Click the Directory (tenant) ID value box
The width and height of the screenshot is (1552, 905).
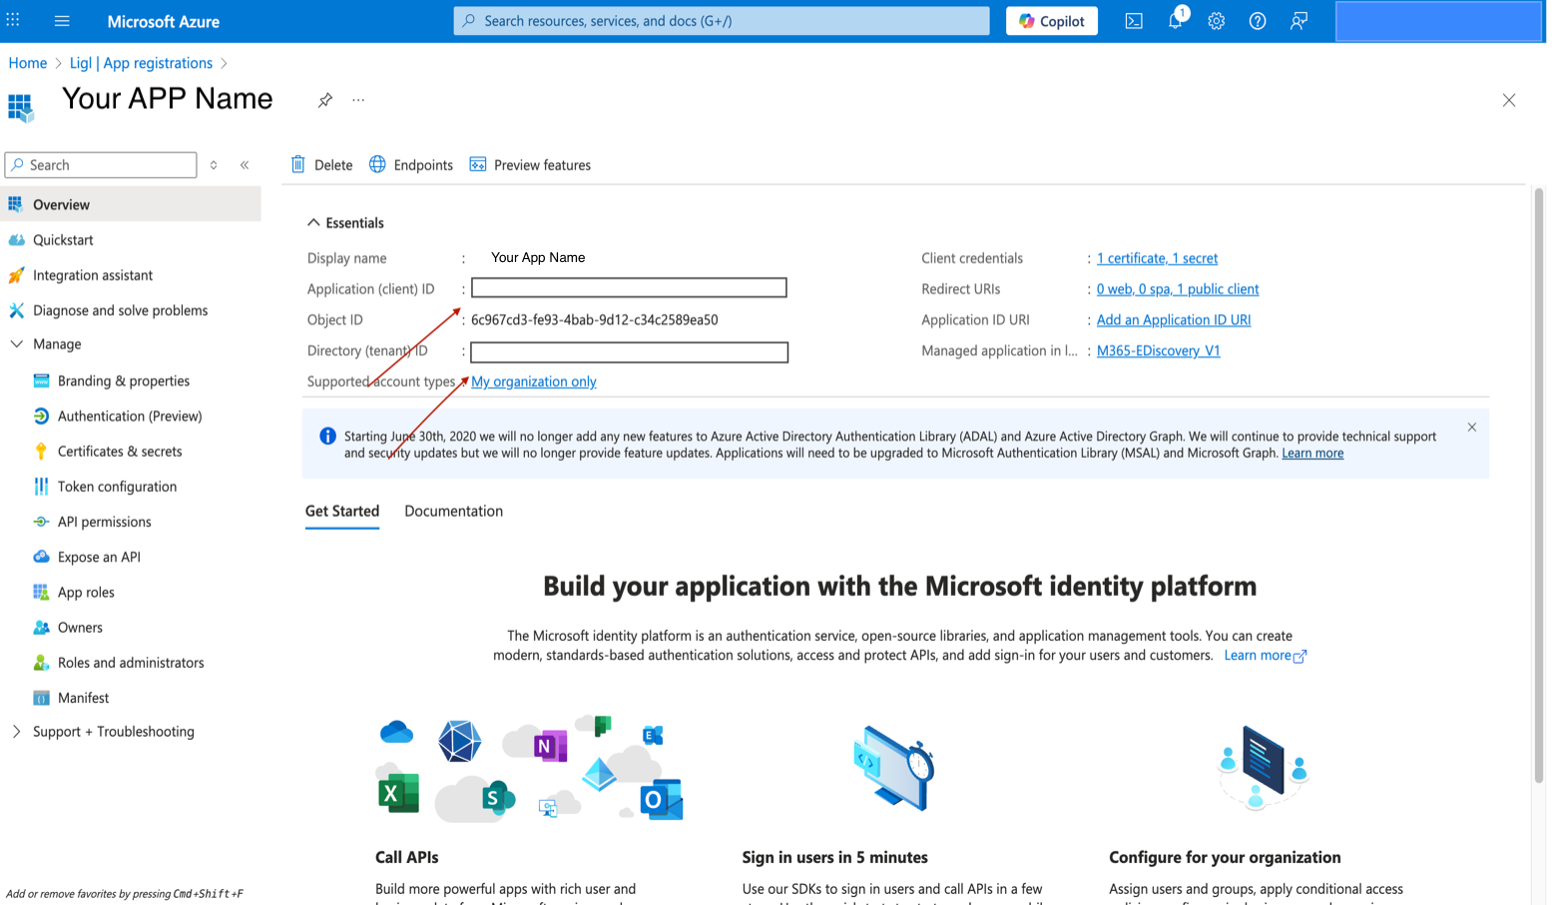(629, 352)
